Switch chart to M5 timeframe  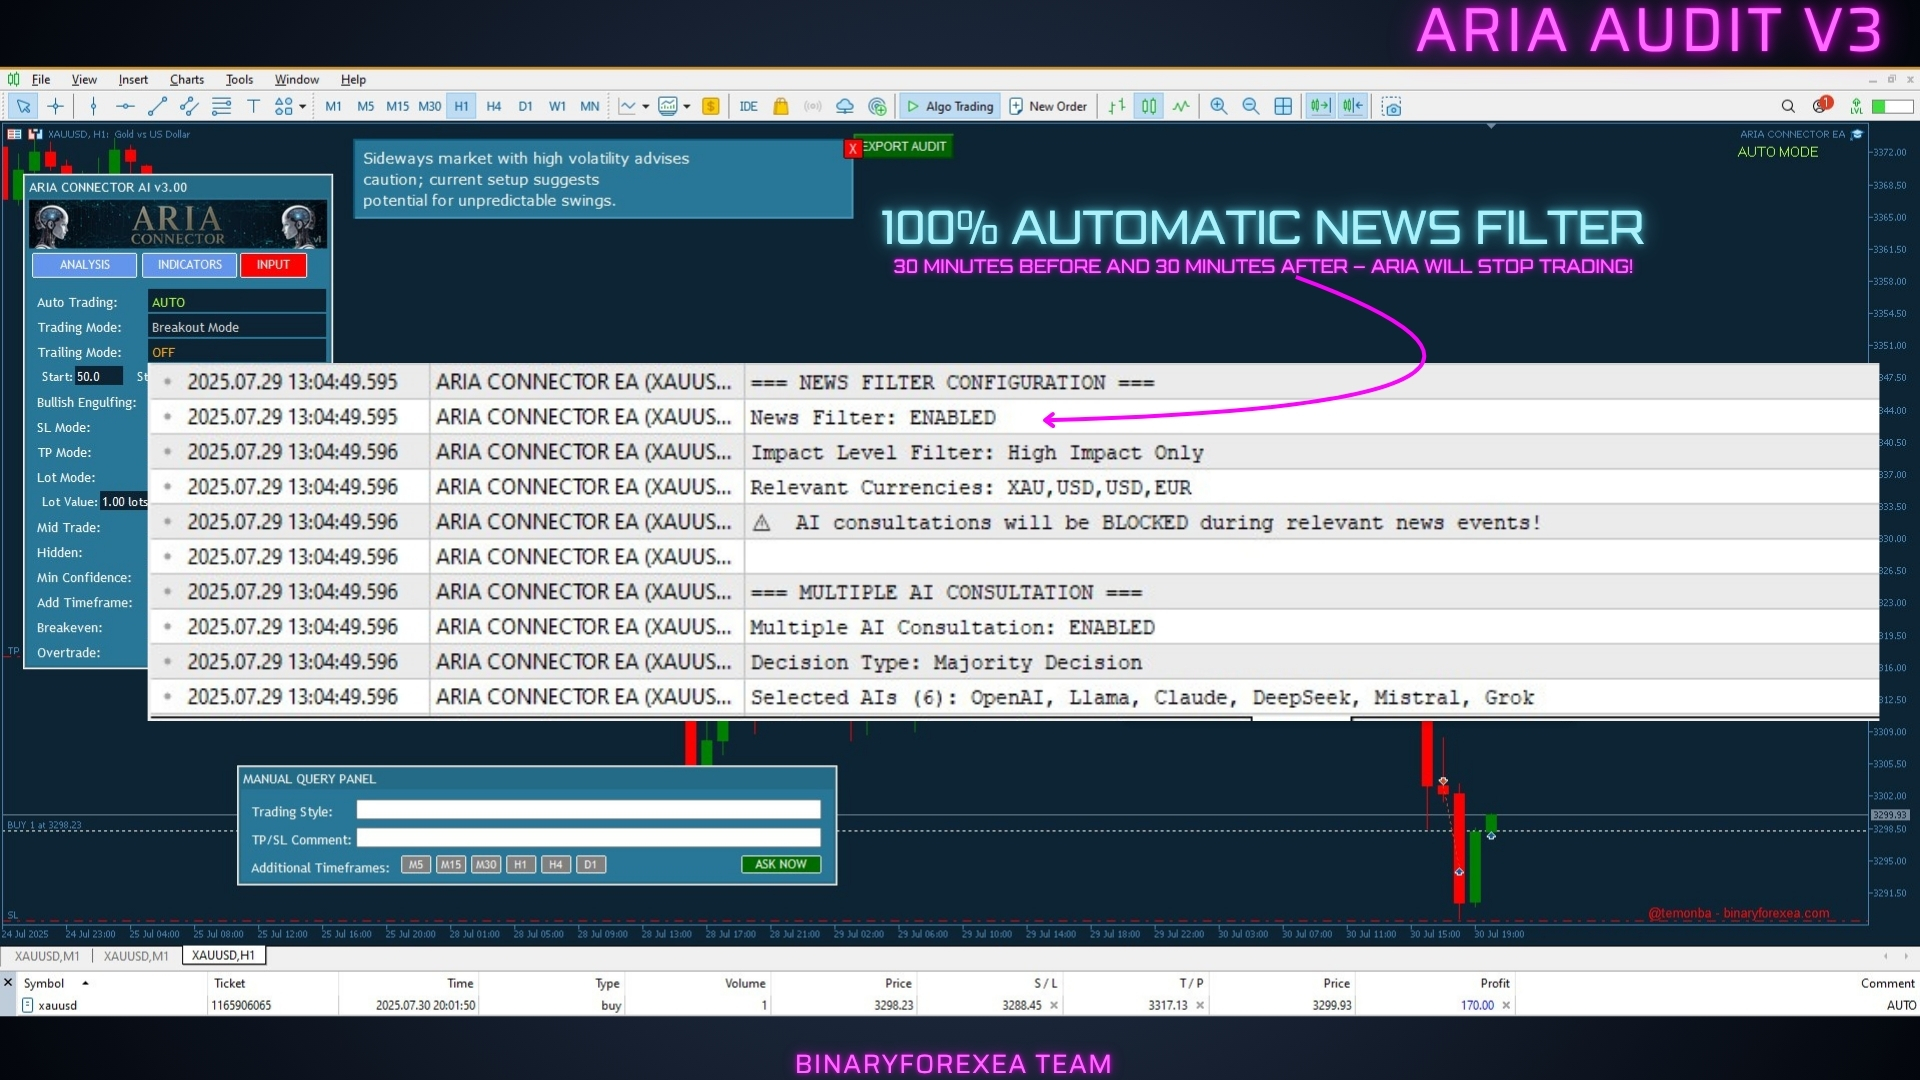(366, 106)
